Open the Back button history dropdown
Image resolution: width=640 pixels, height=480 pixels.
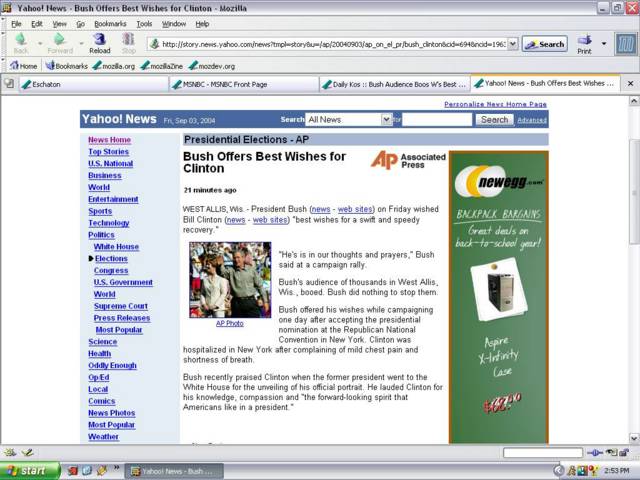[x=40, y=43]
